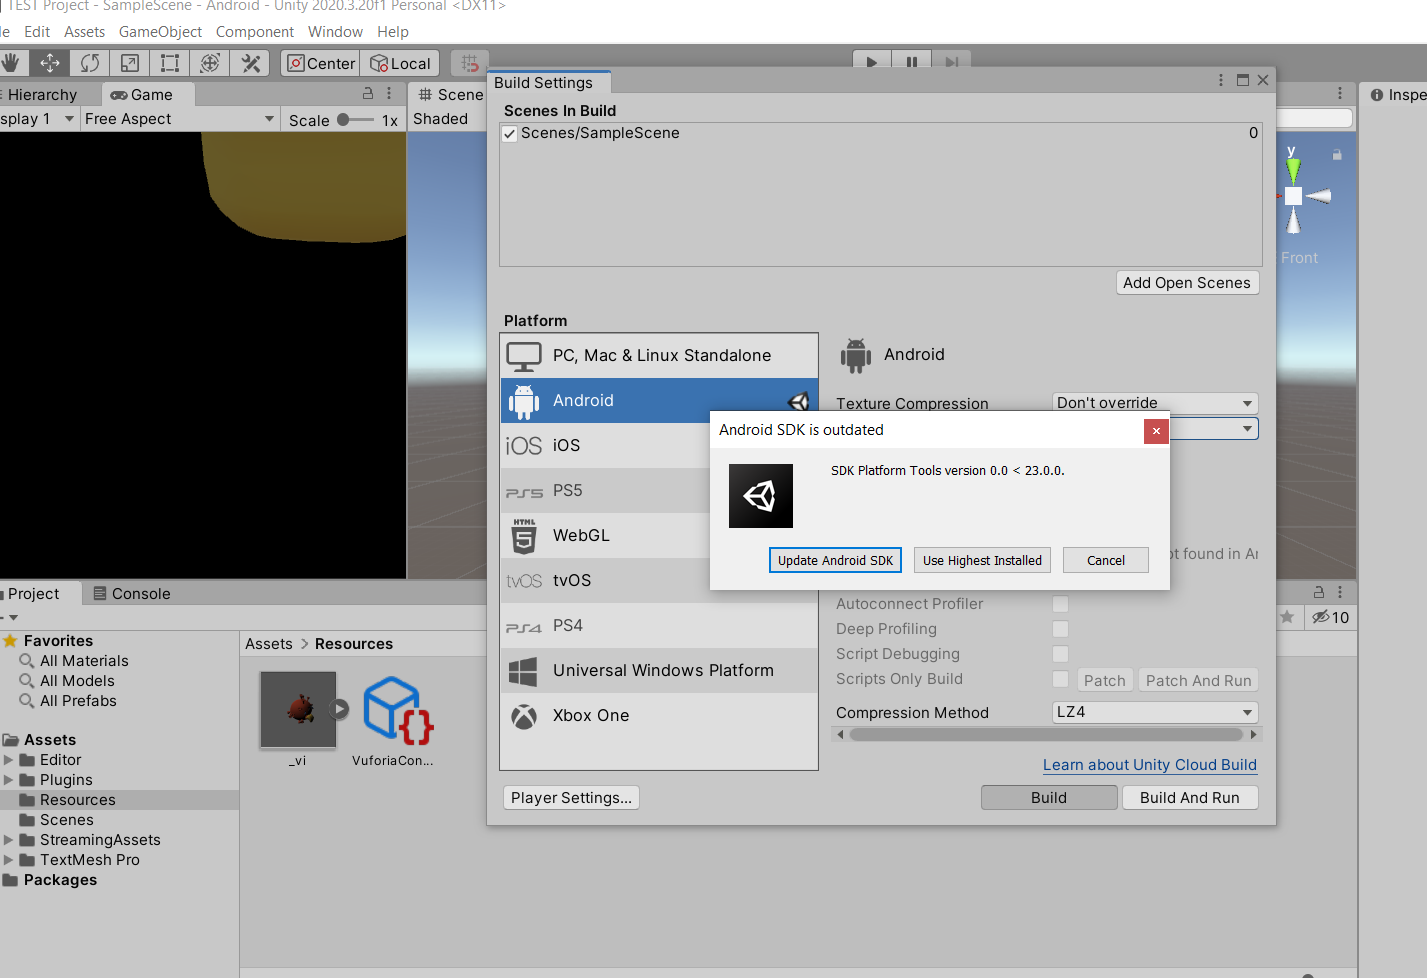
Task: Select the Move tool
Action: [x=49, y=63]
